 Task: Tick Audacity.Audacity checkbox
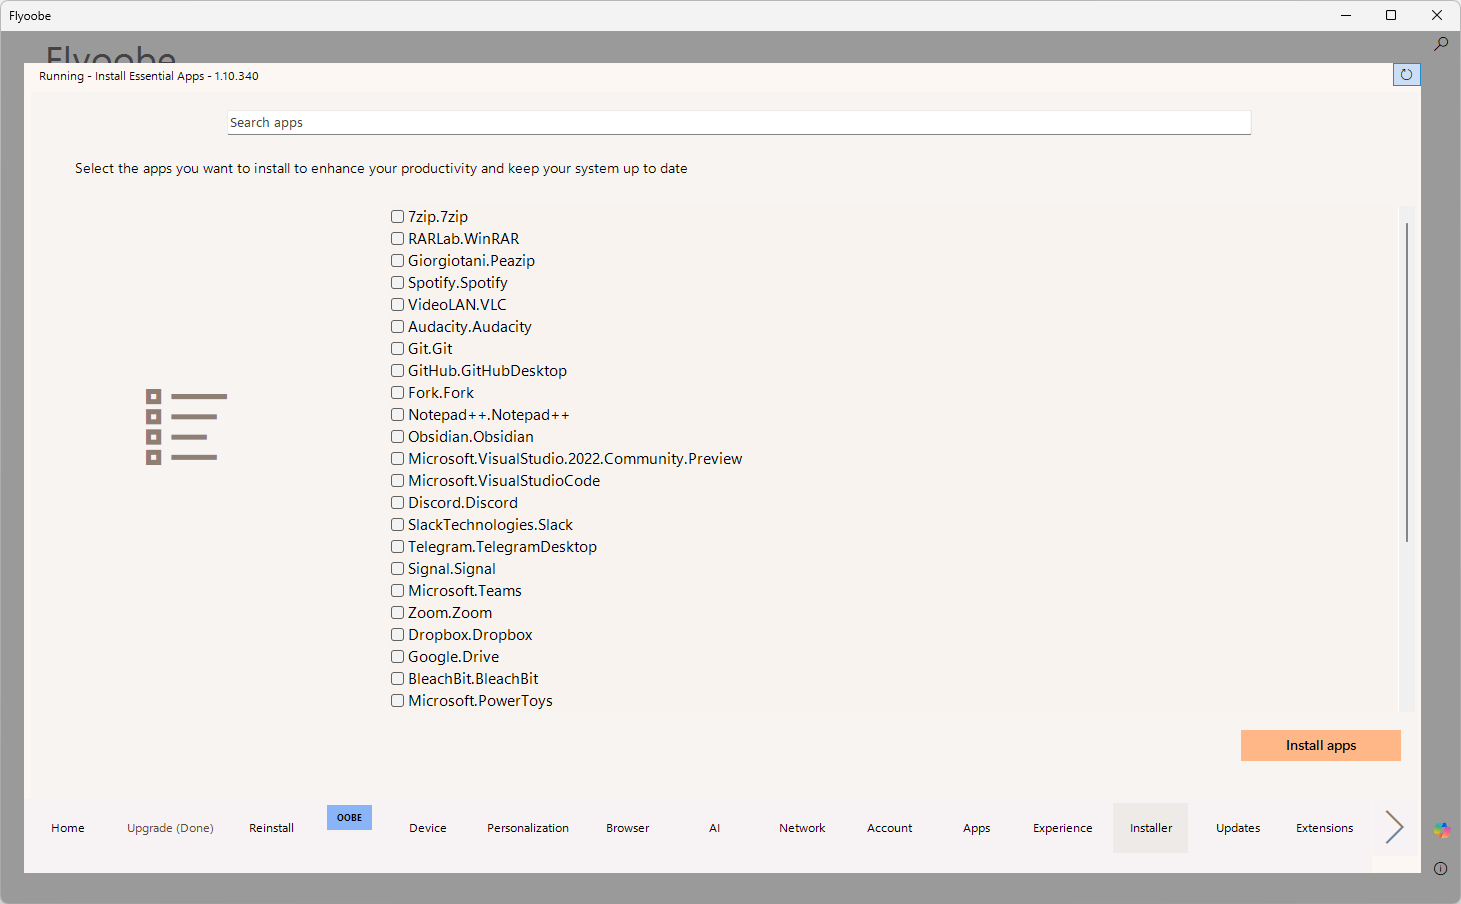coord(397,327)
